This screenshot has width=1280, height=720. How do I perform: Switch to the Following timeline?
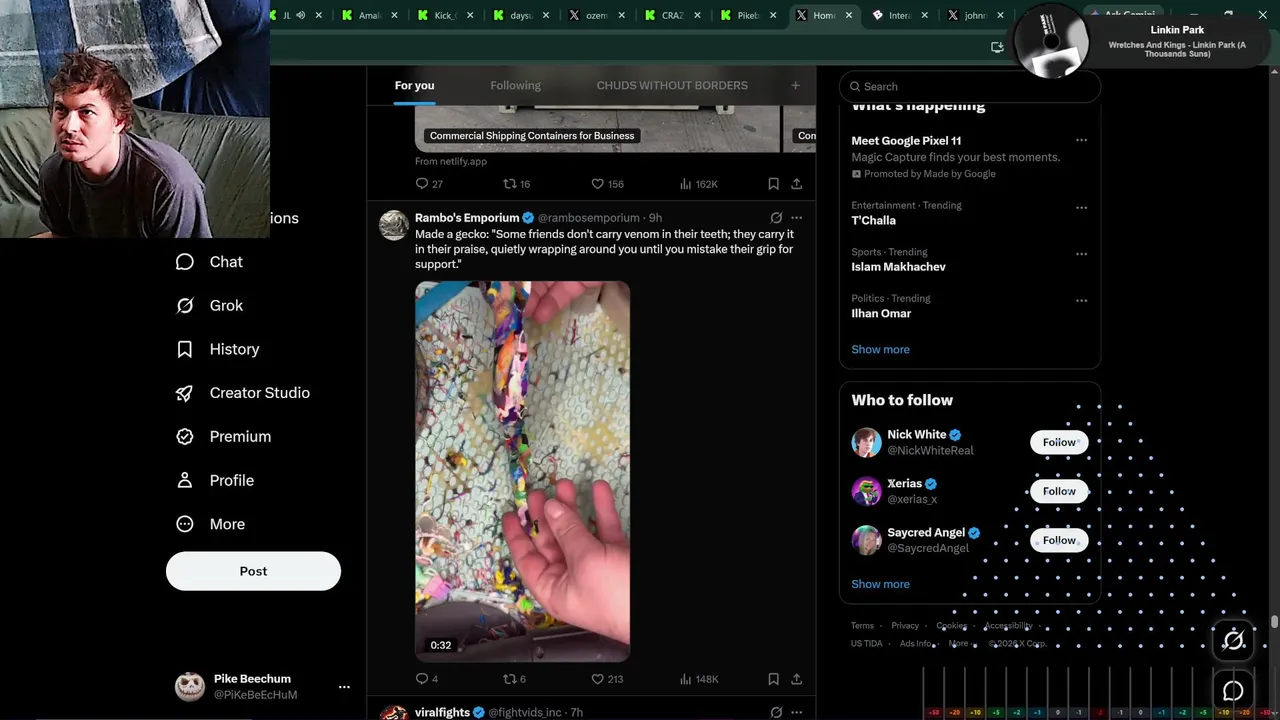pos(515,85)
